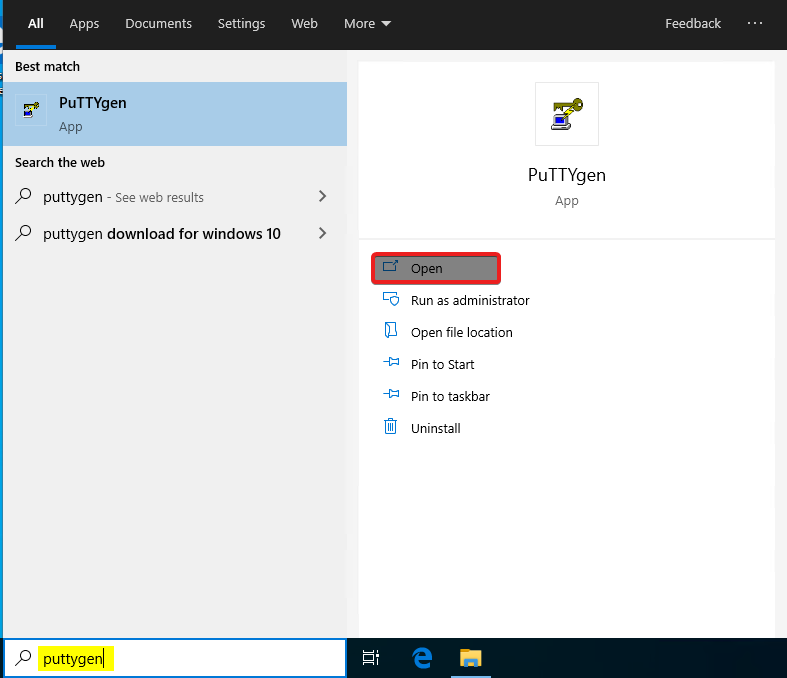The width and height of the screenshot is (787, 678).
Task: Click the large PuTTYgen key icon
Action: click(x=567, y=114)
